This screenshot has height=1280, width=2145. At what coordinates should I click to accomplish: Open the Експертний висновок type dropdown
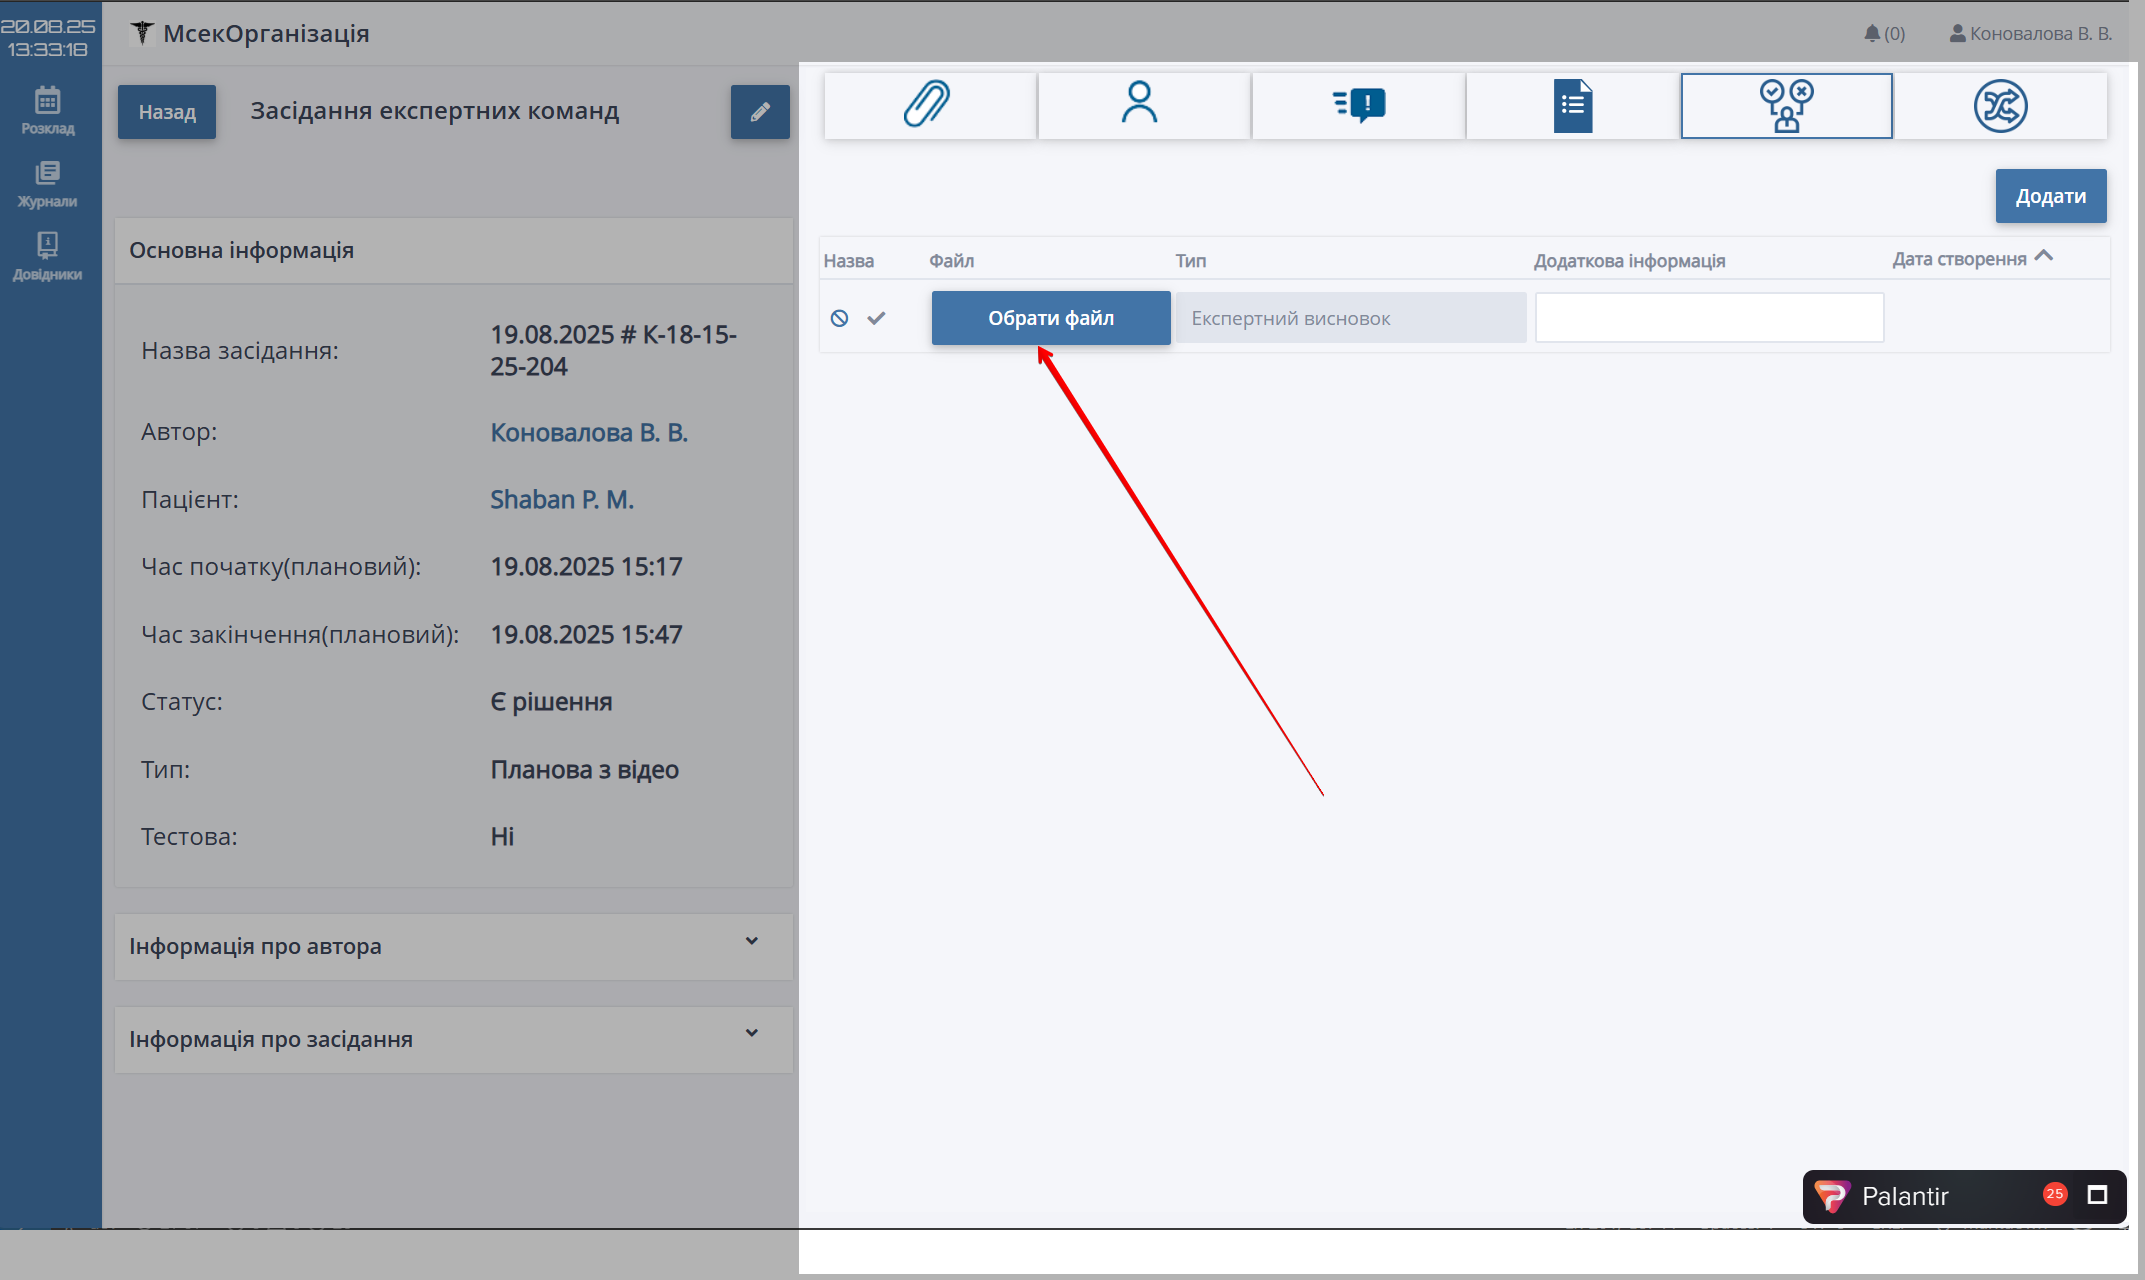(x=1350, y=318)
